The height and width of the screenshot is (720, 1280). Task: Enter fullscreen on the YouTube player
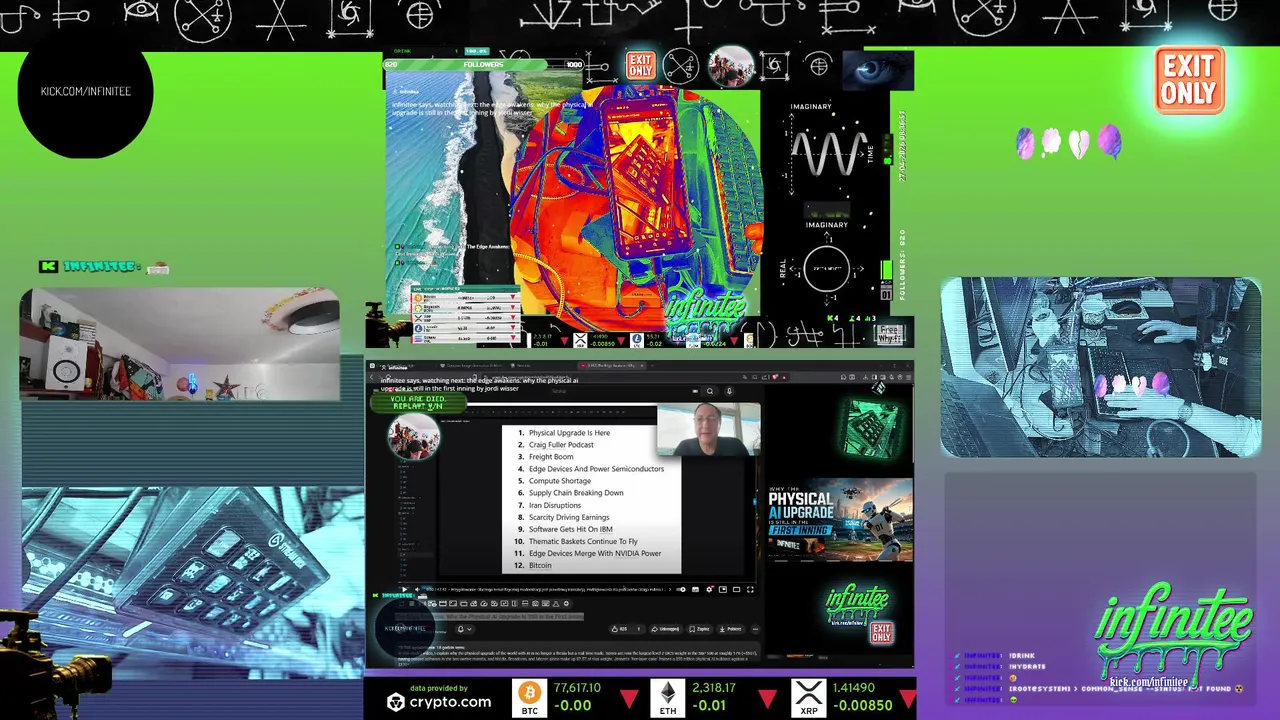(x=750, y=589)
